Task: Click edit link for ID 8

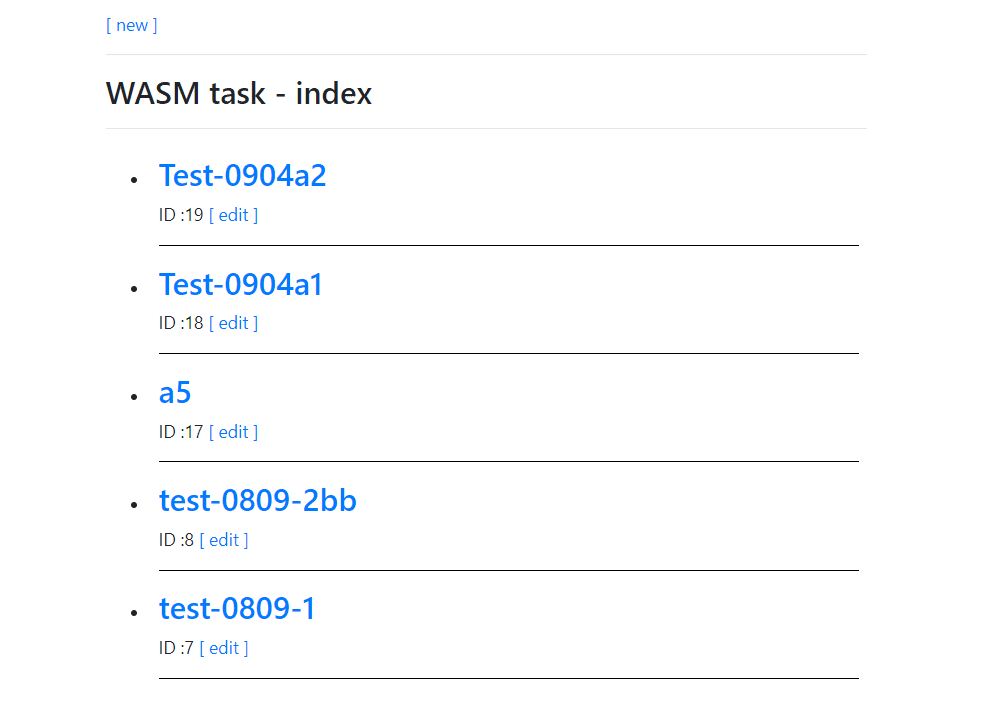Action: click(224, 540)
